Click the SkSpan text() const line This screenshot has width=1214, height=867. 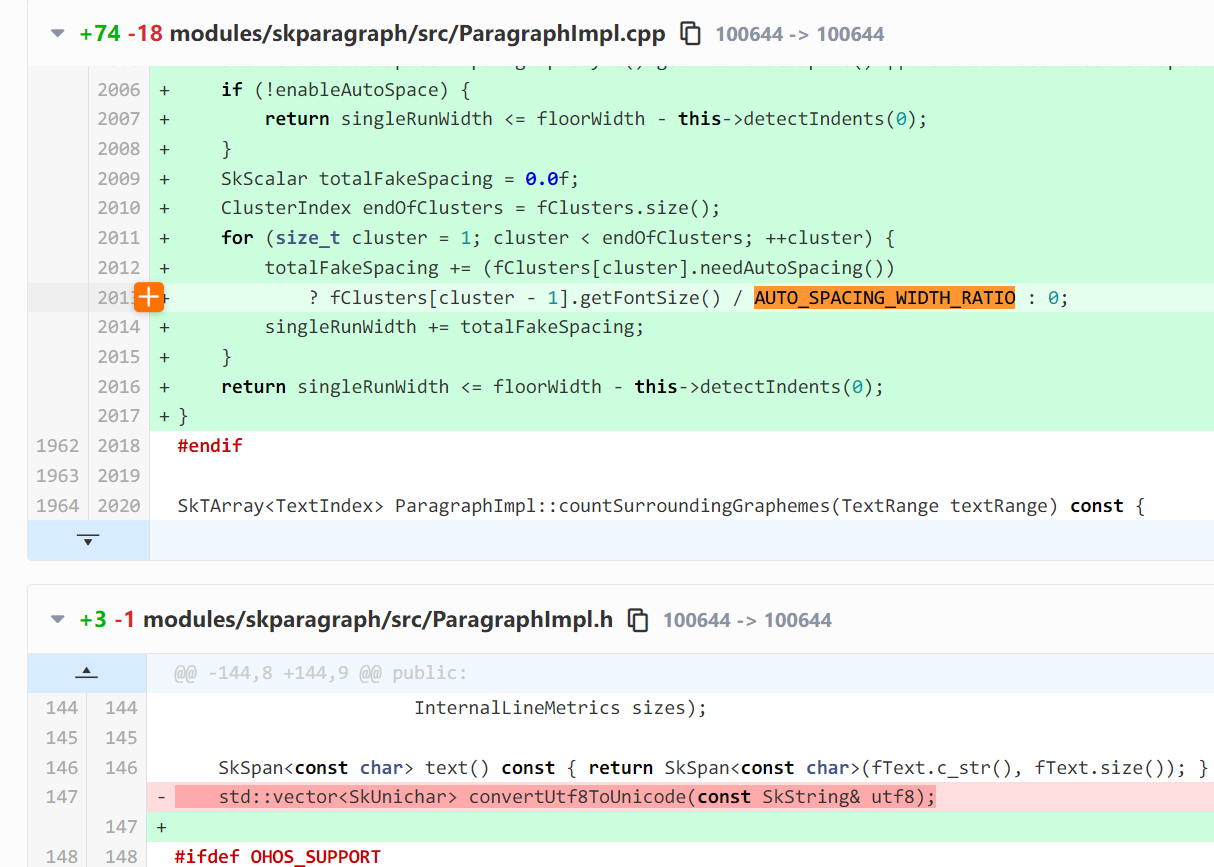(x=713, y=768)
